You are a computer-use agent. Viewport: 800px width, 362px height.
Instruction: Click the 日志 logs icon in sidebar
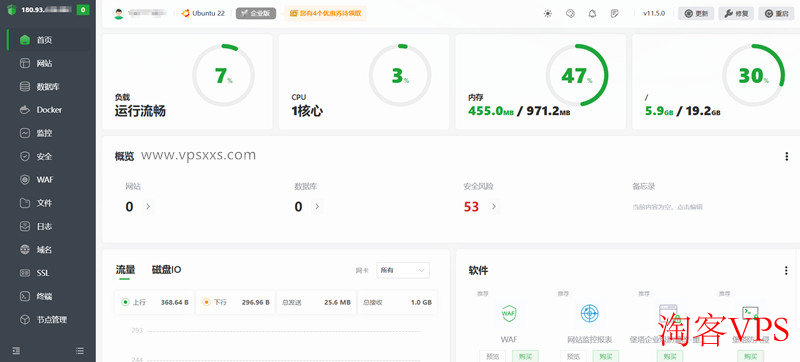[x=24, y=226]
